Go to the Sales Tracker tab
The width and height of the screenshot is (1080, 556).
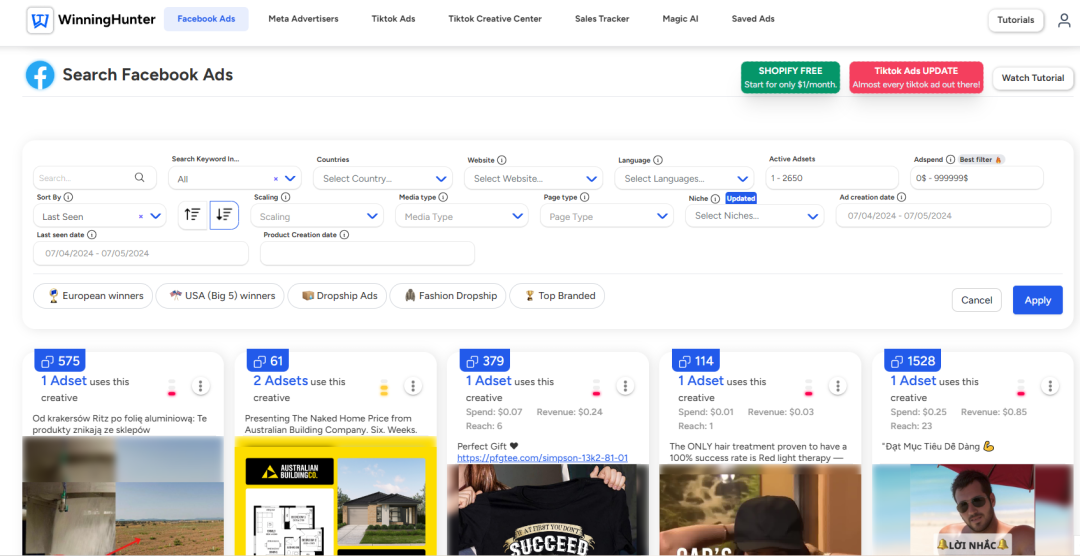pyautogui.click(x=602, y=19)
